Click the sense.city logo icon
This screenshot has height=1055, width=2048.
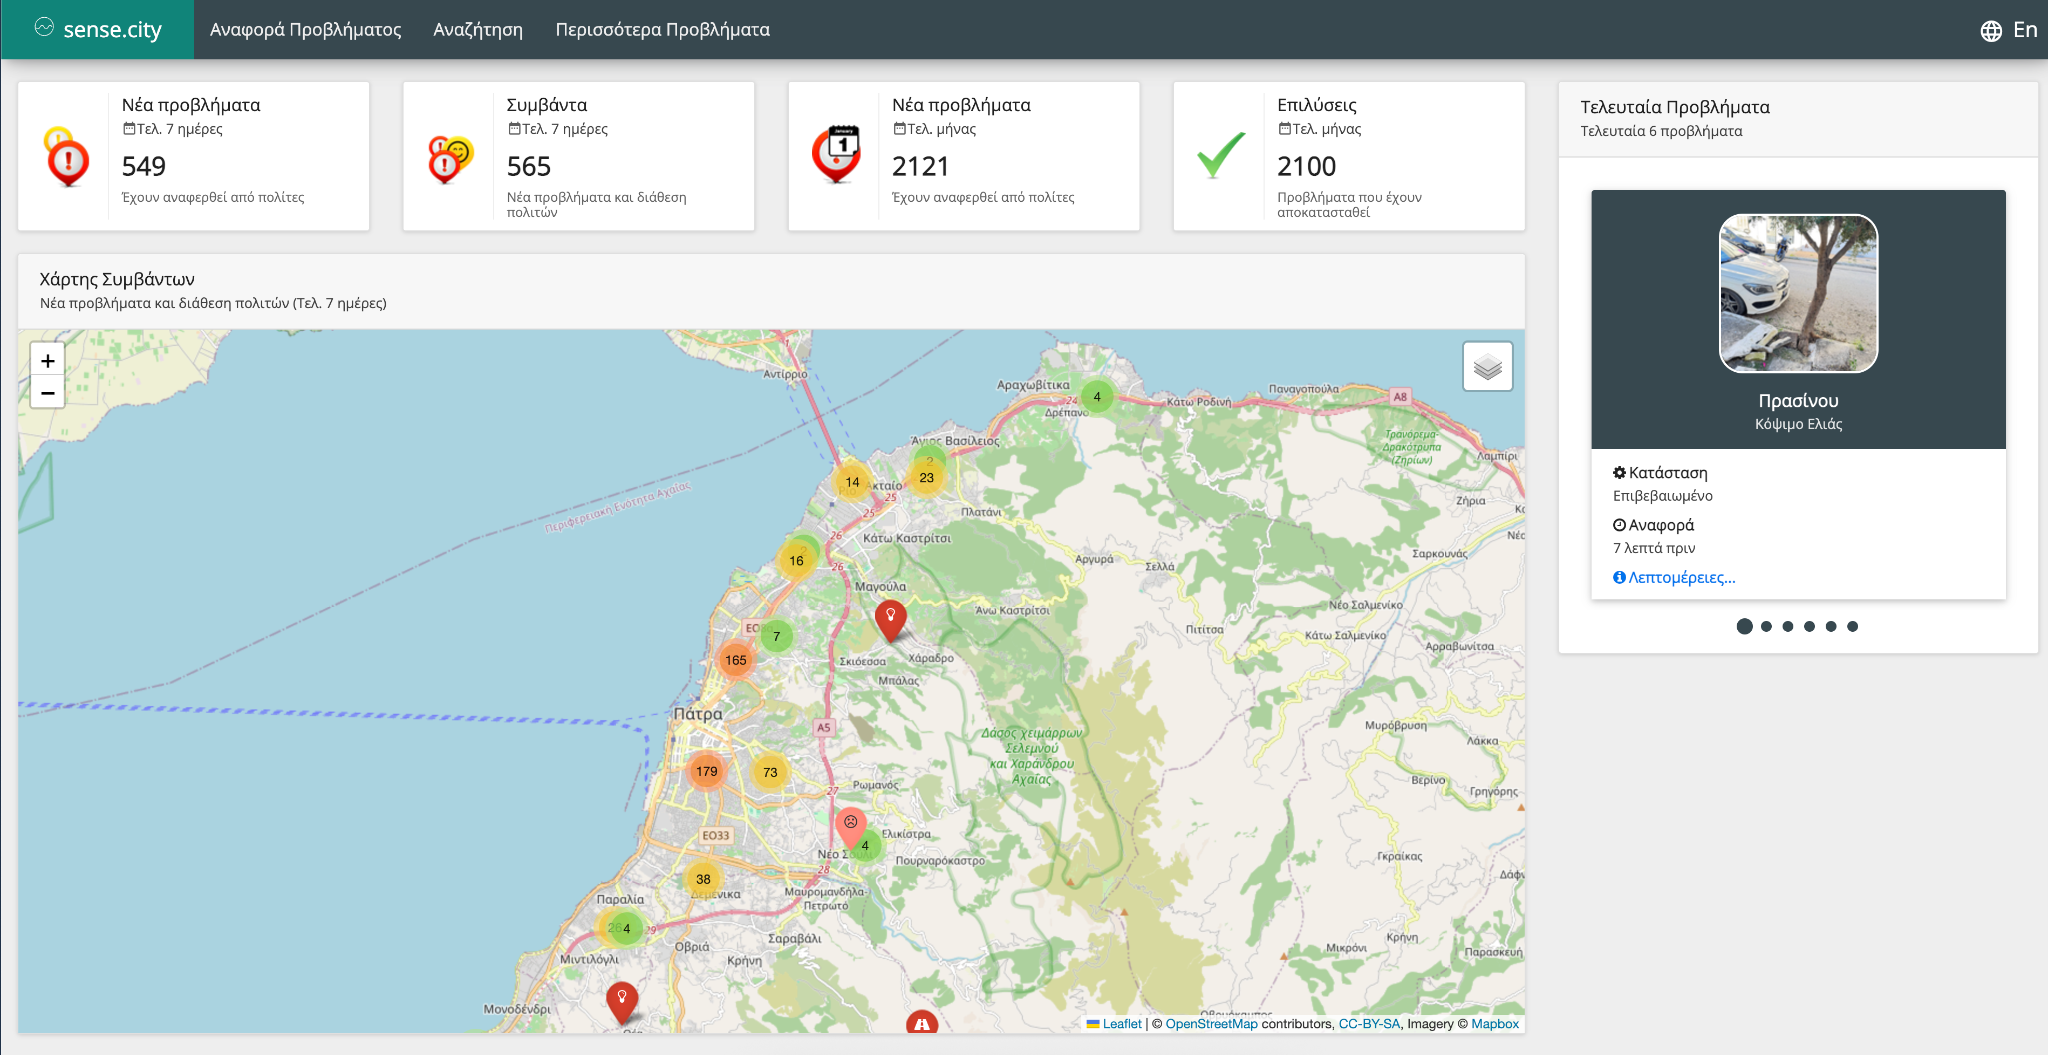(x=42, y=28)
